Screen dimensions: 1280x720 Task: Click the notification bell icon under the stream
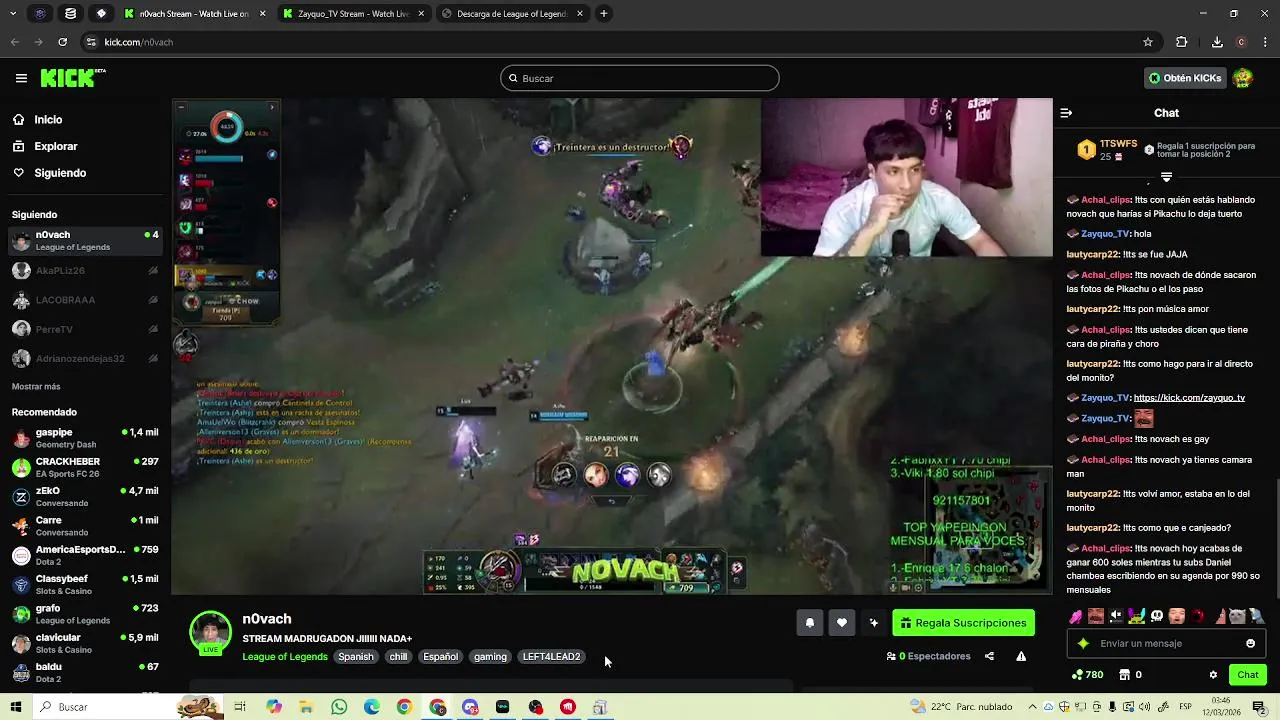[x=809, y=623]
